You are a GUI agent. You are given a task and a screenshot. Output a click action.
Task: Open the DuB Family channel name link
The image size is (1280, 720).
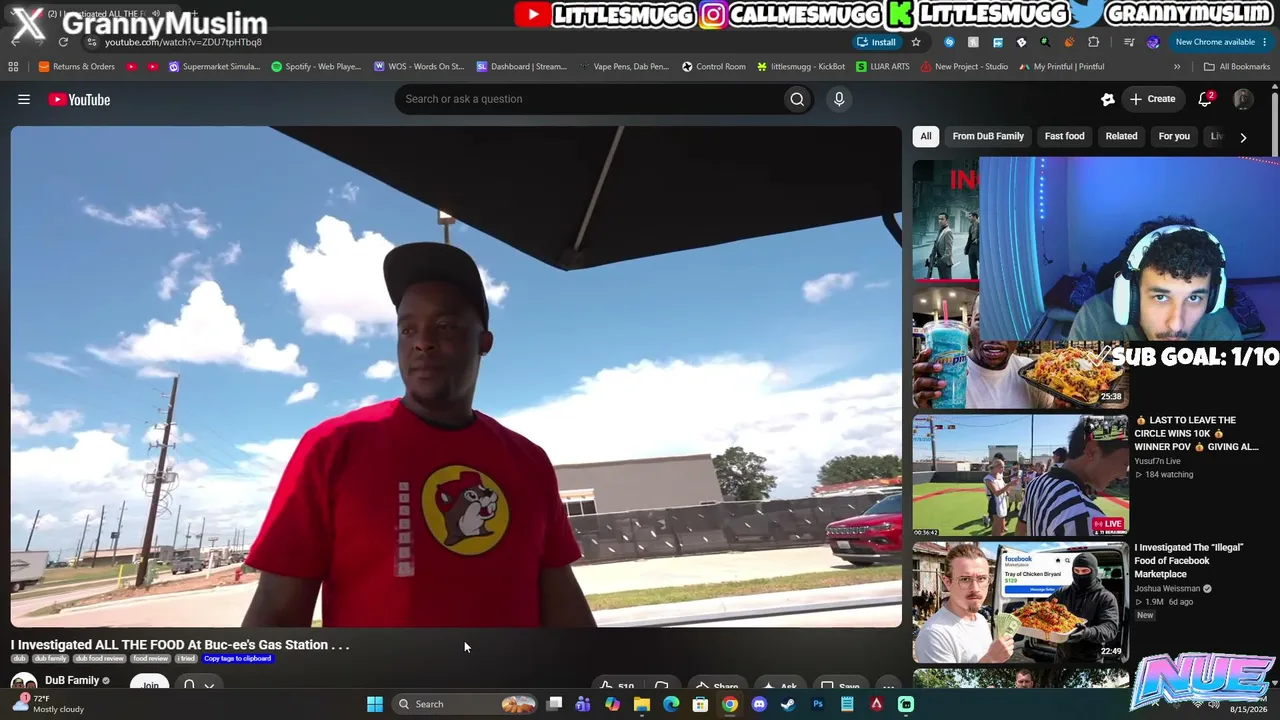(x=72, y=681)
